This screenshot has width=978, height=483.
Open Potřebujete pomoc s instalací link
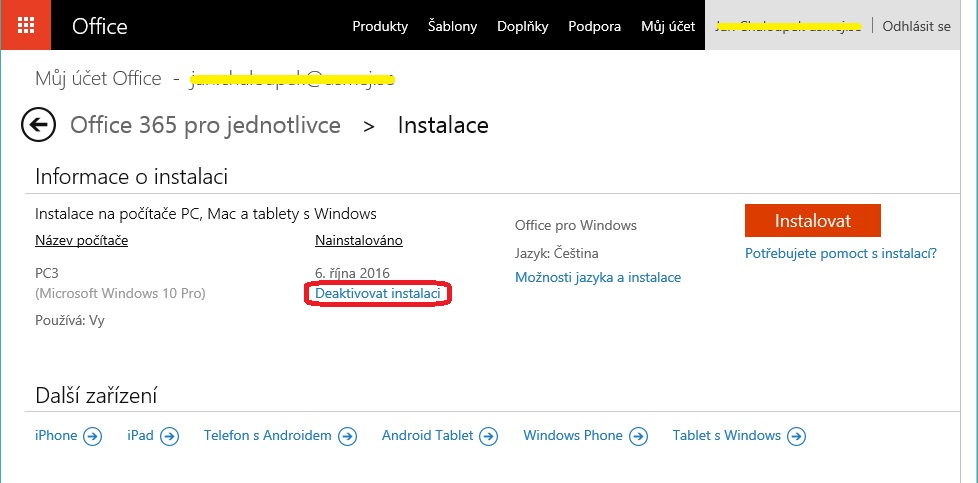[x=841, y=253]
